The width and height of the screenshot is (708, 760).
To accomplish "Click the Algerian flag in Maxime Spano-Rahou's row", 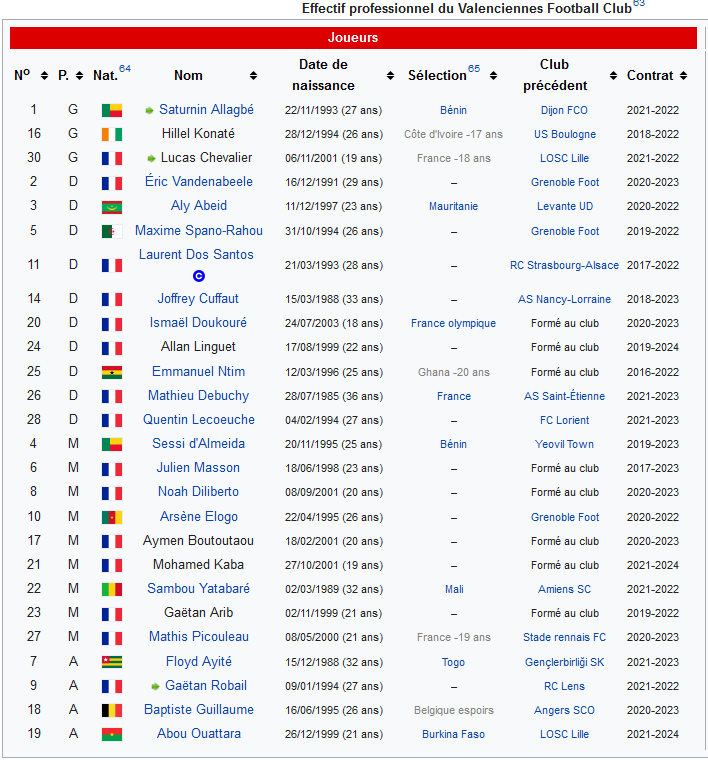I will pyautogui.click(x=111, y=231).
